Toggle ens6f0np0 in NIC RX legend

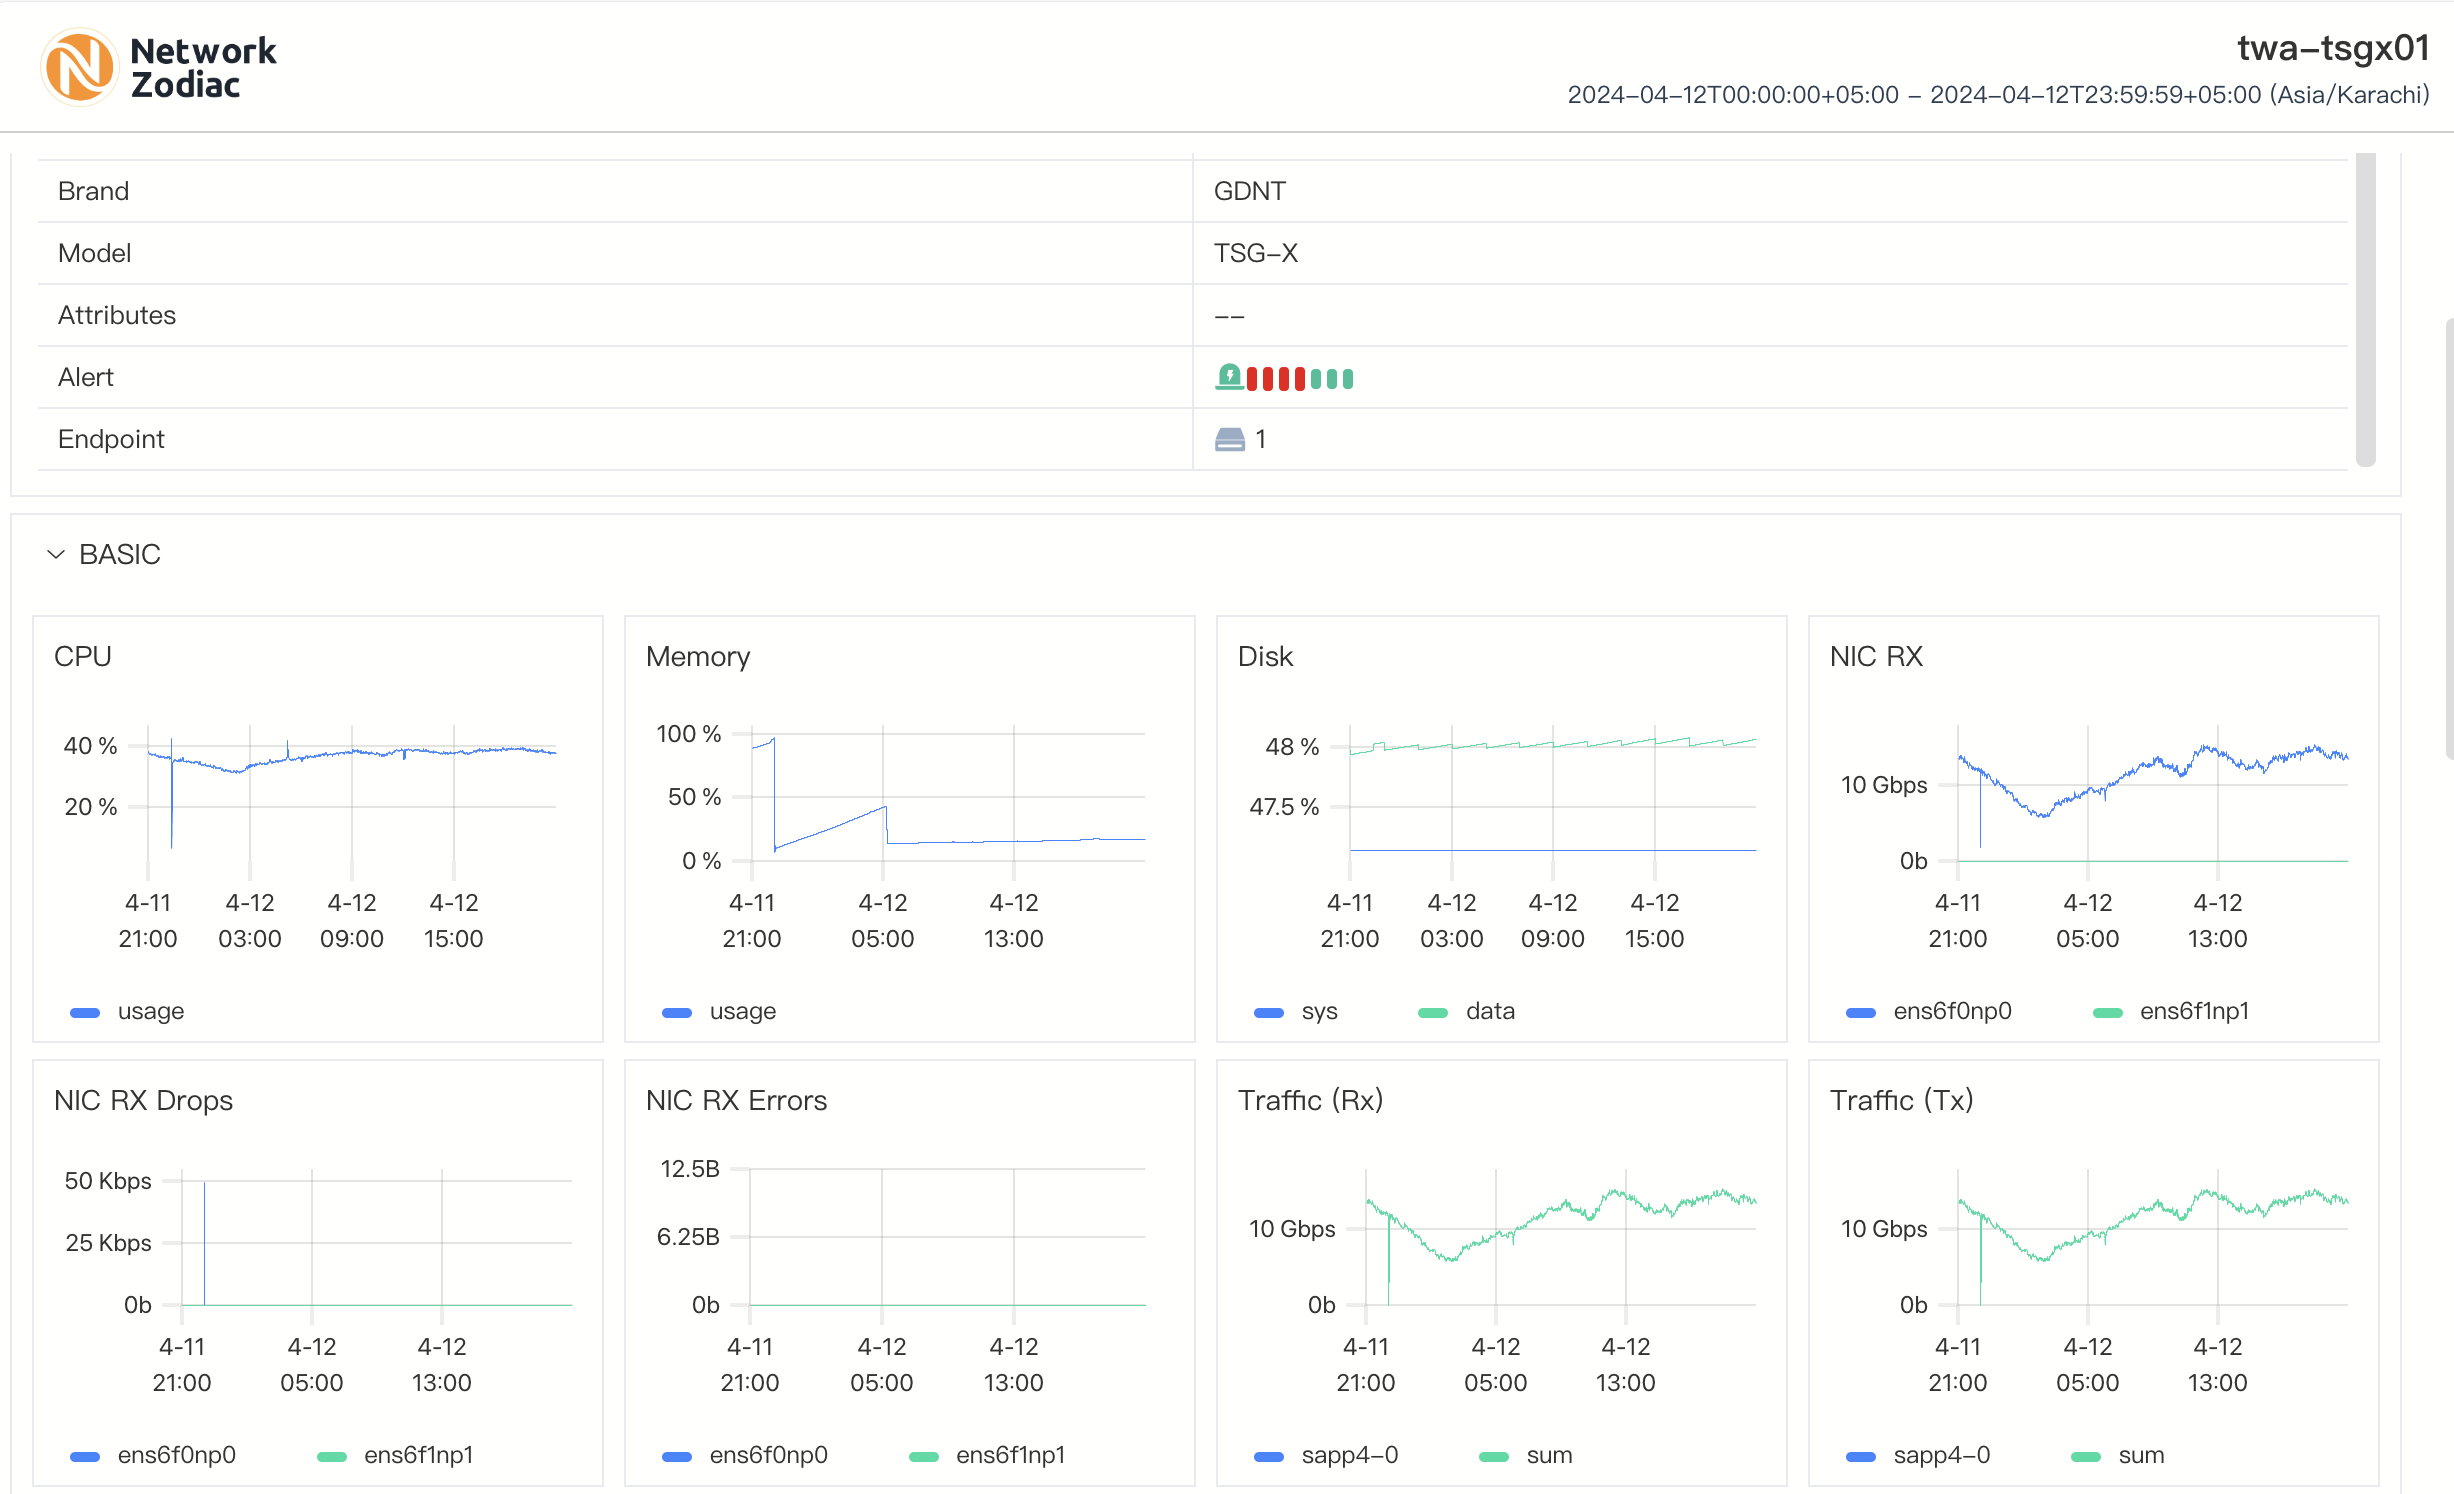point(1951,1011)
